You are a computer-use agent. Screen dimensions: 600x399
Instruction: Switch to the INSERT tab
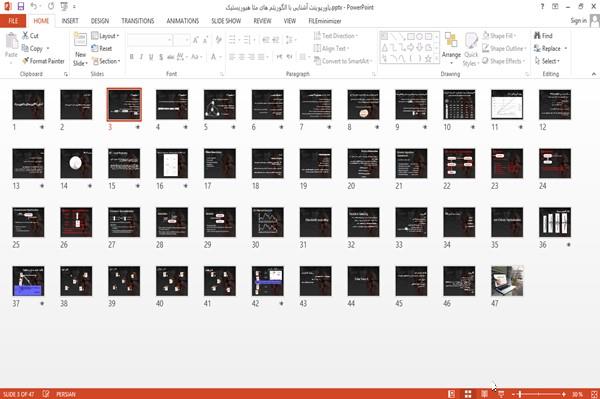click(x=70, y=21)
